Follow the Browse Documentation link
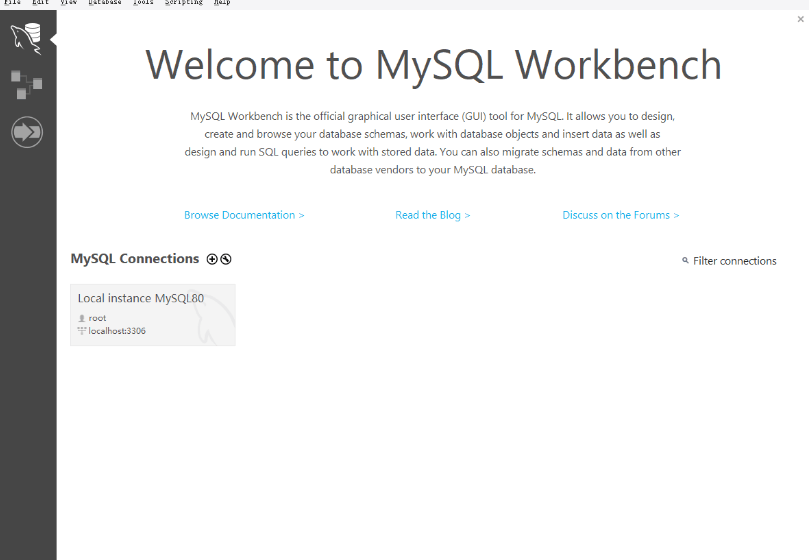Image resolution: width=811 pixels, height=560 pixels. [244, 215]
